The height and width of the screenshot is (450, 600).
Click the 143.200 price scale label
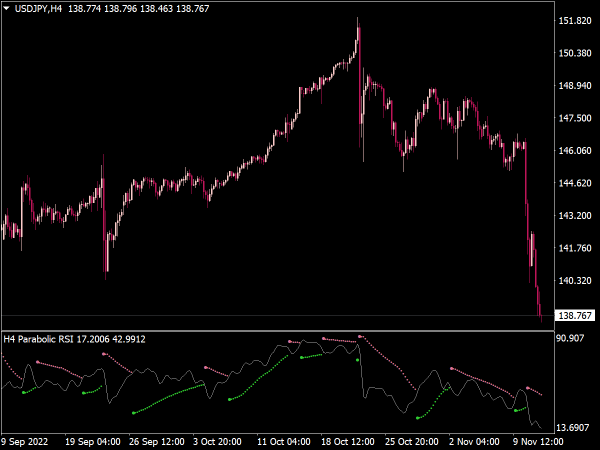[575, 216]
